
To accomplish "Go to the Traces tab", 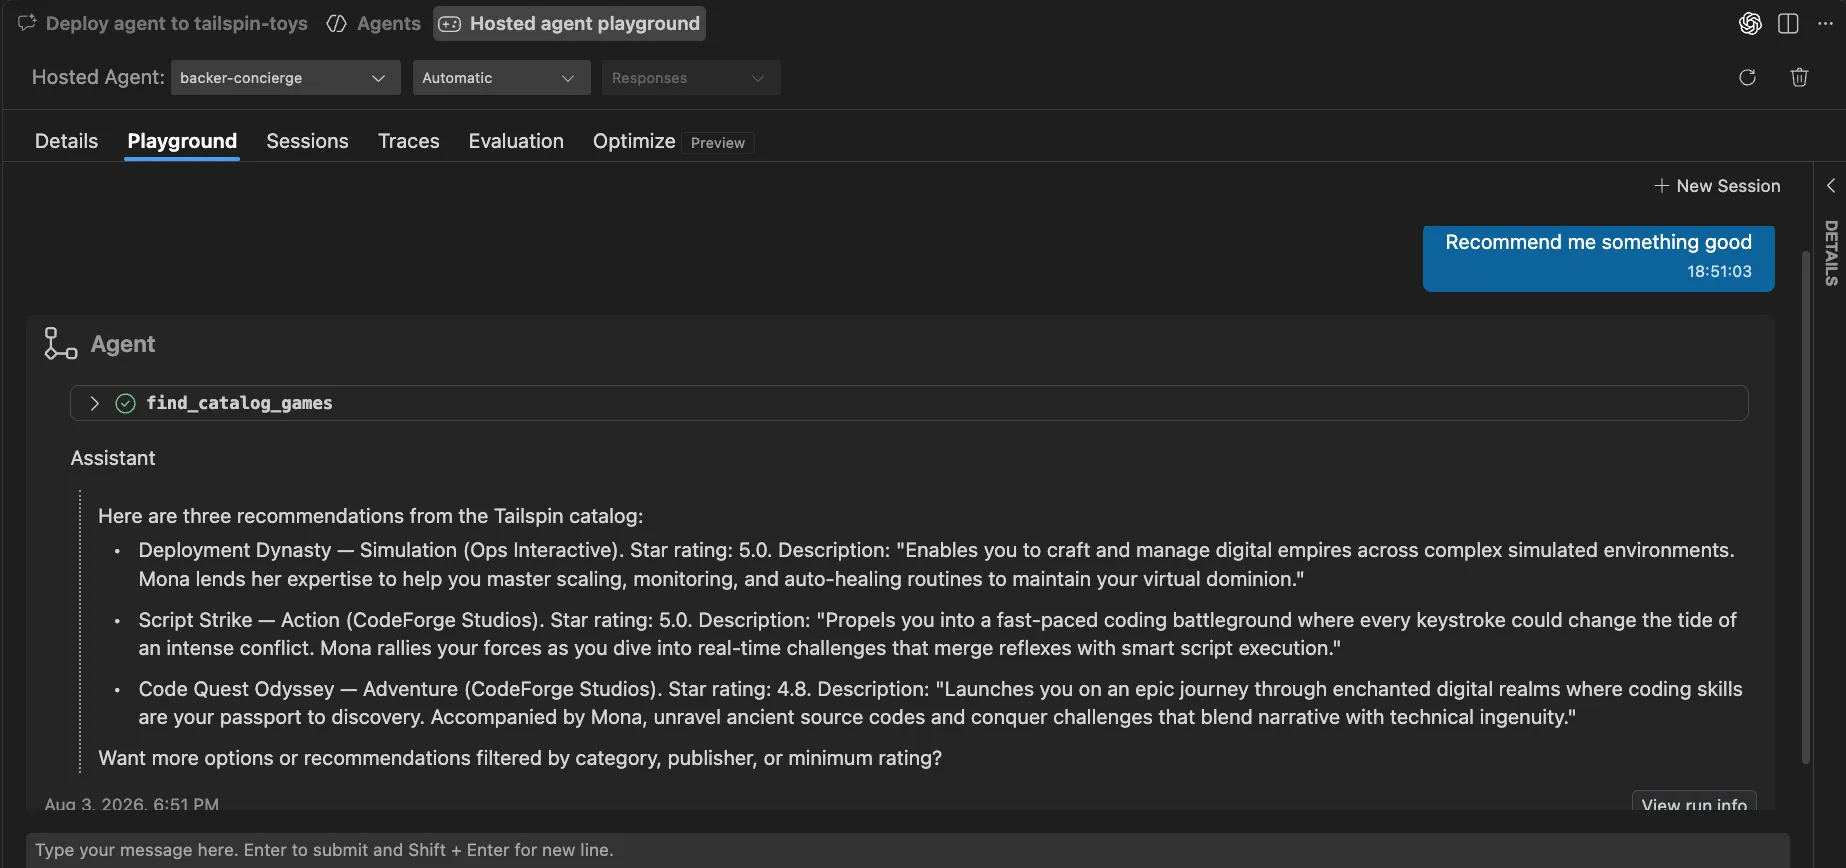I will click(x=408, y=141).
